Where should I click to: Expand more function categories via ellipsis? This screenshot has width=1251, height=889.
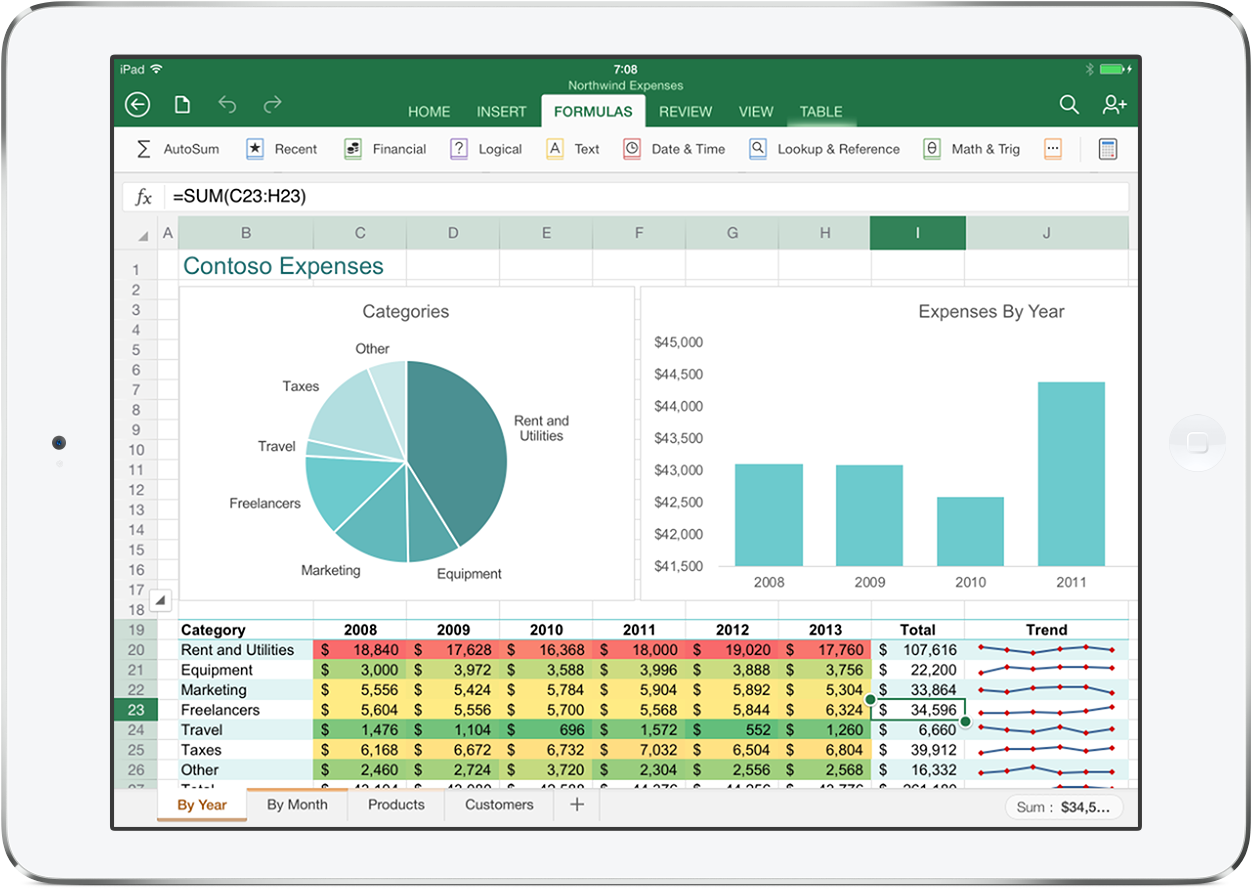tap(1053, 148)
